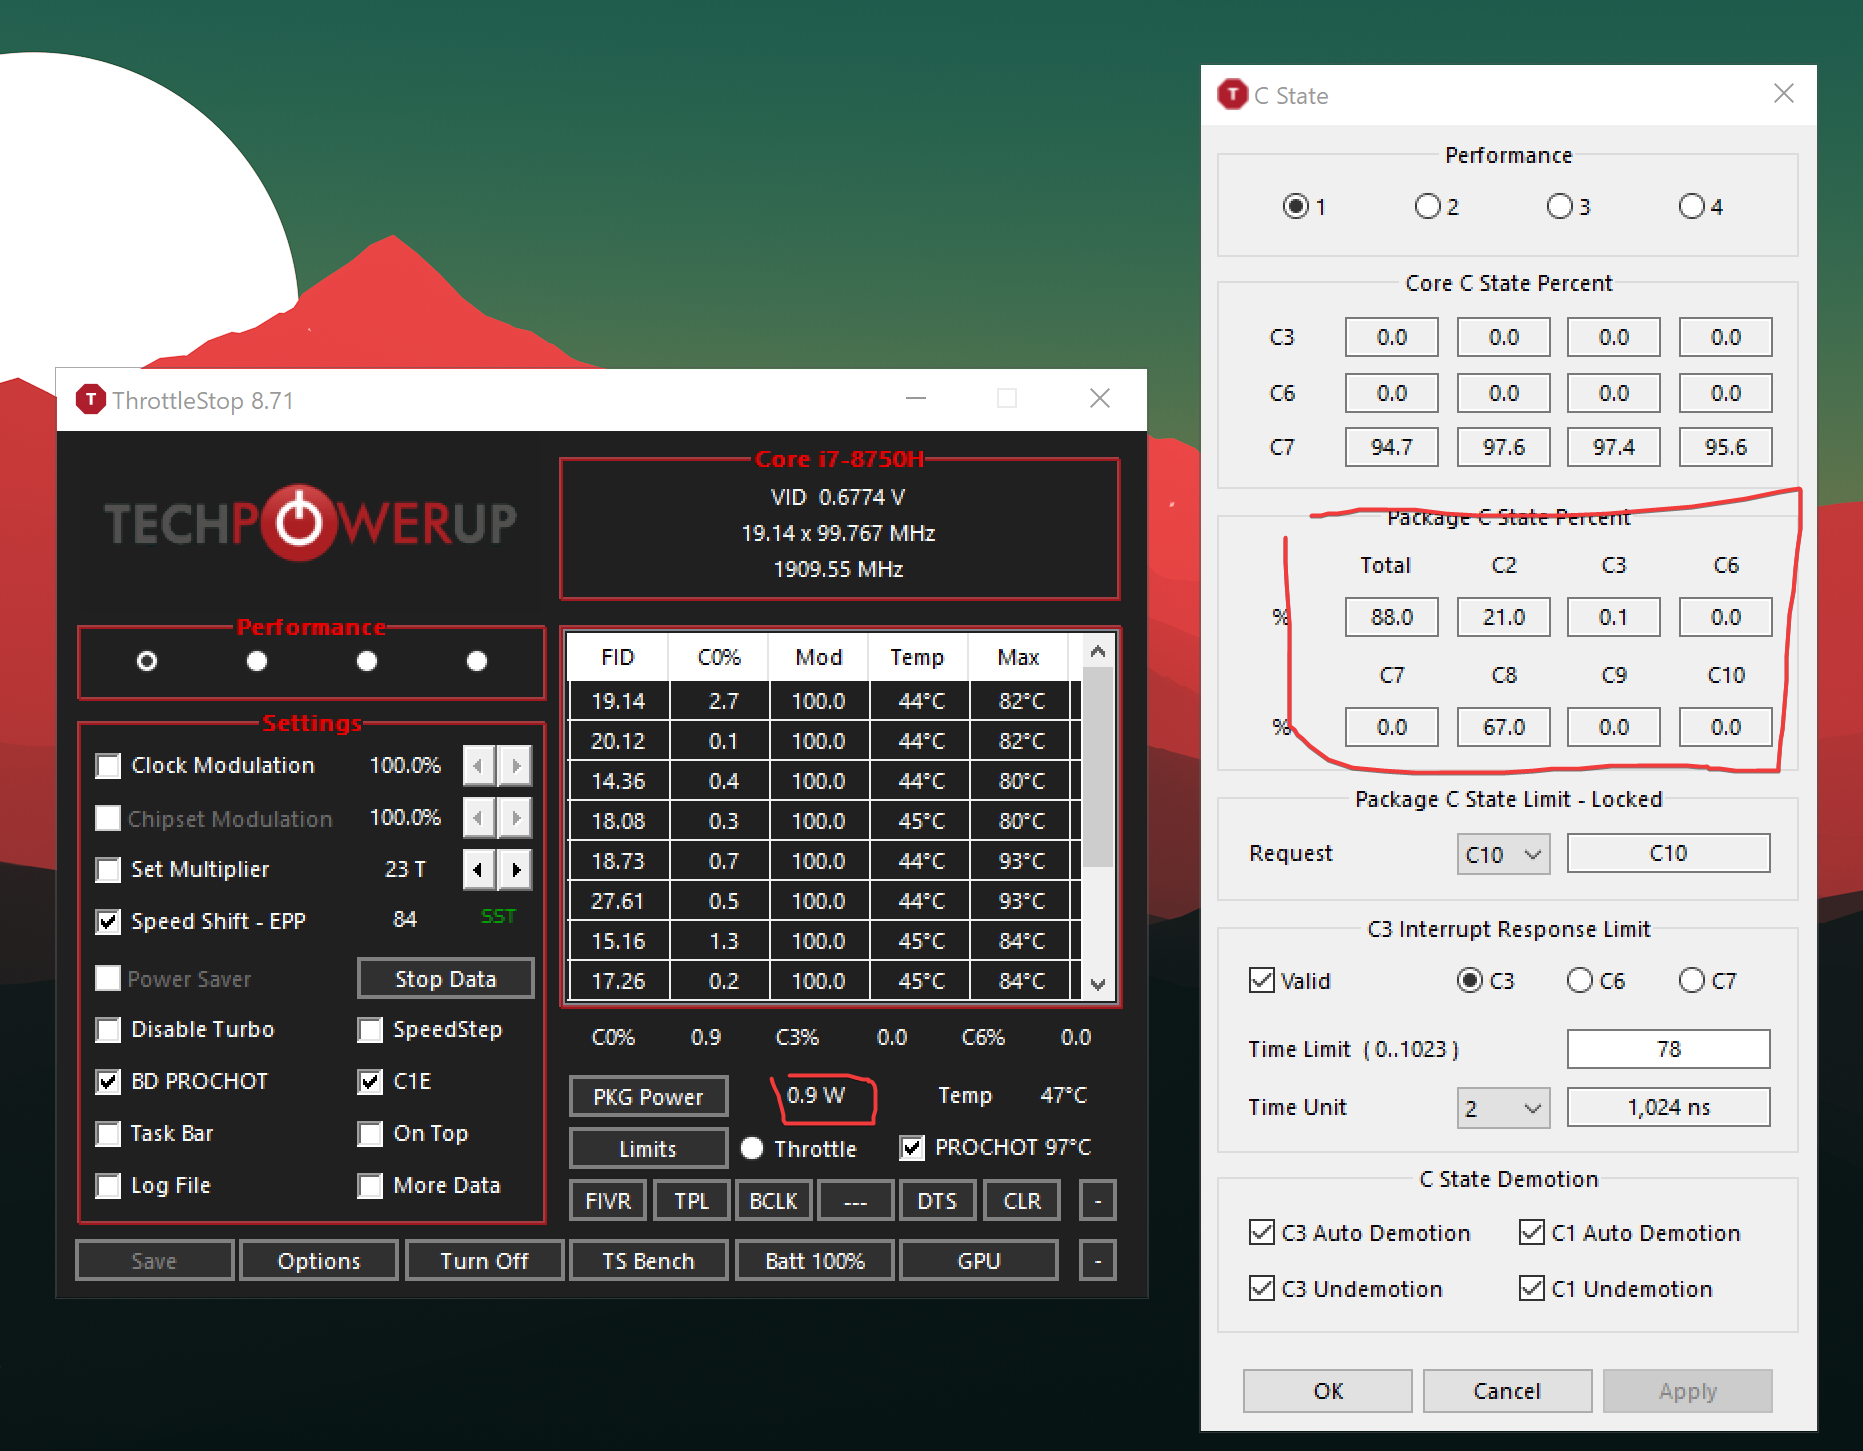Enable the Task Bar checkbox

tap(108, 1134)
